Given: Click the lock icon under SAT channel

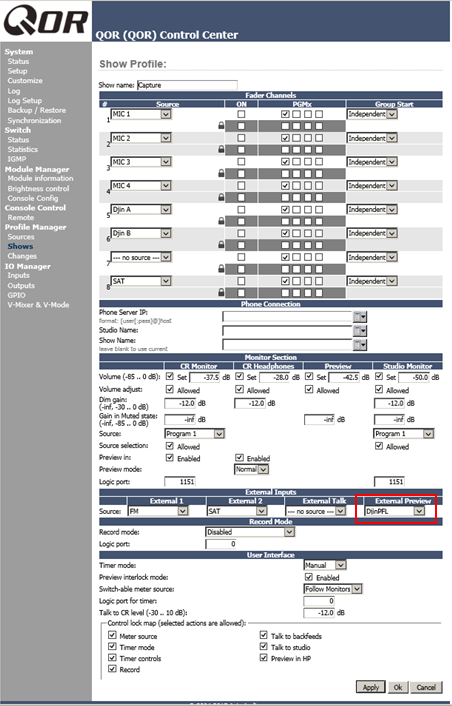Looking at the screenshot, I should 221,292.
